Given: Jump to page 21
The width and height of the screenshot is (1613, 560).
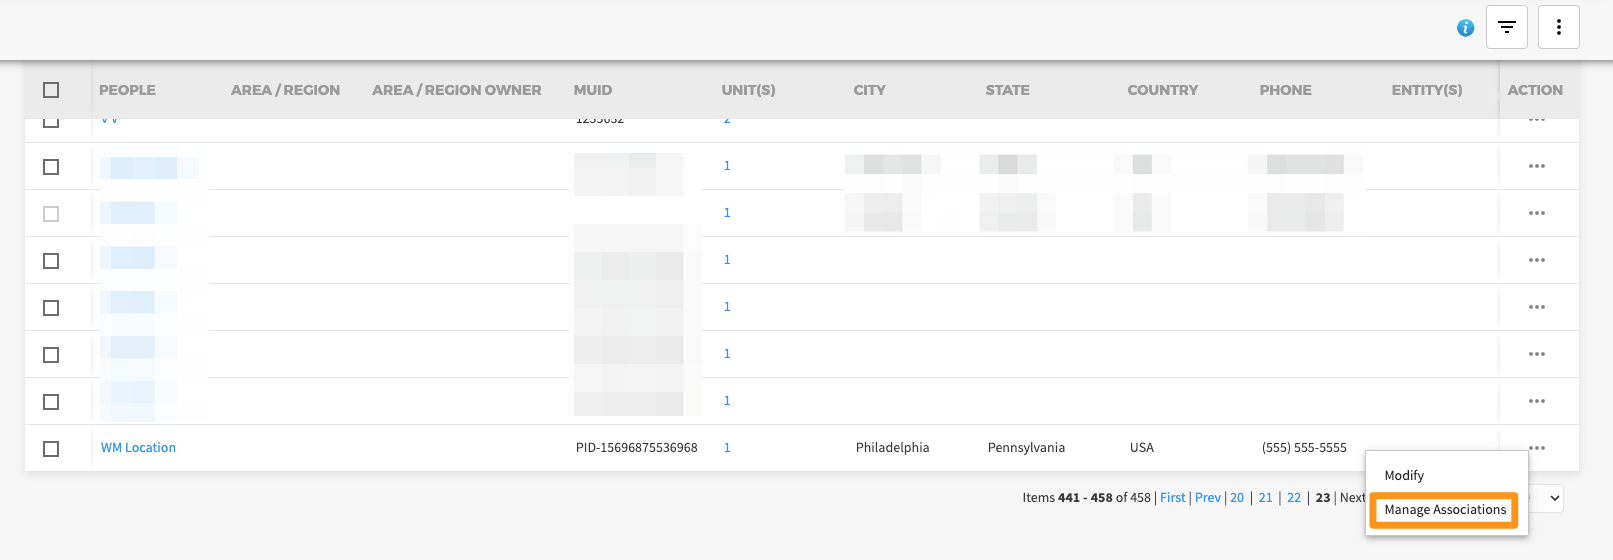Looking at the screenshot, I should point(1265,498).
